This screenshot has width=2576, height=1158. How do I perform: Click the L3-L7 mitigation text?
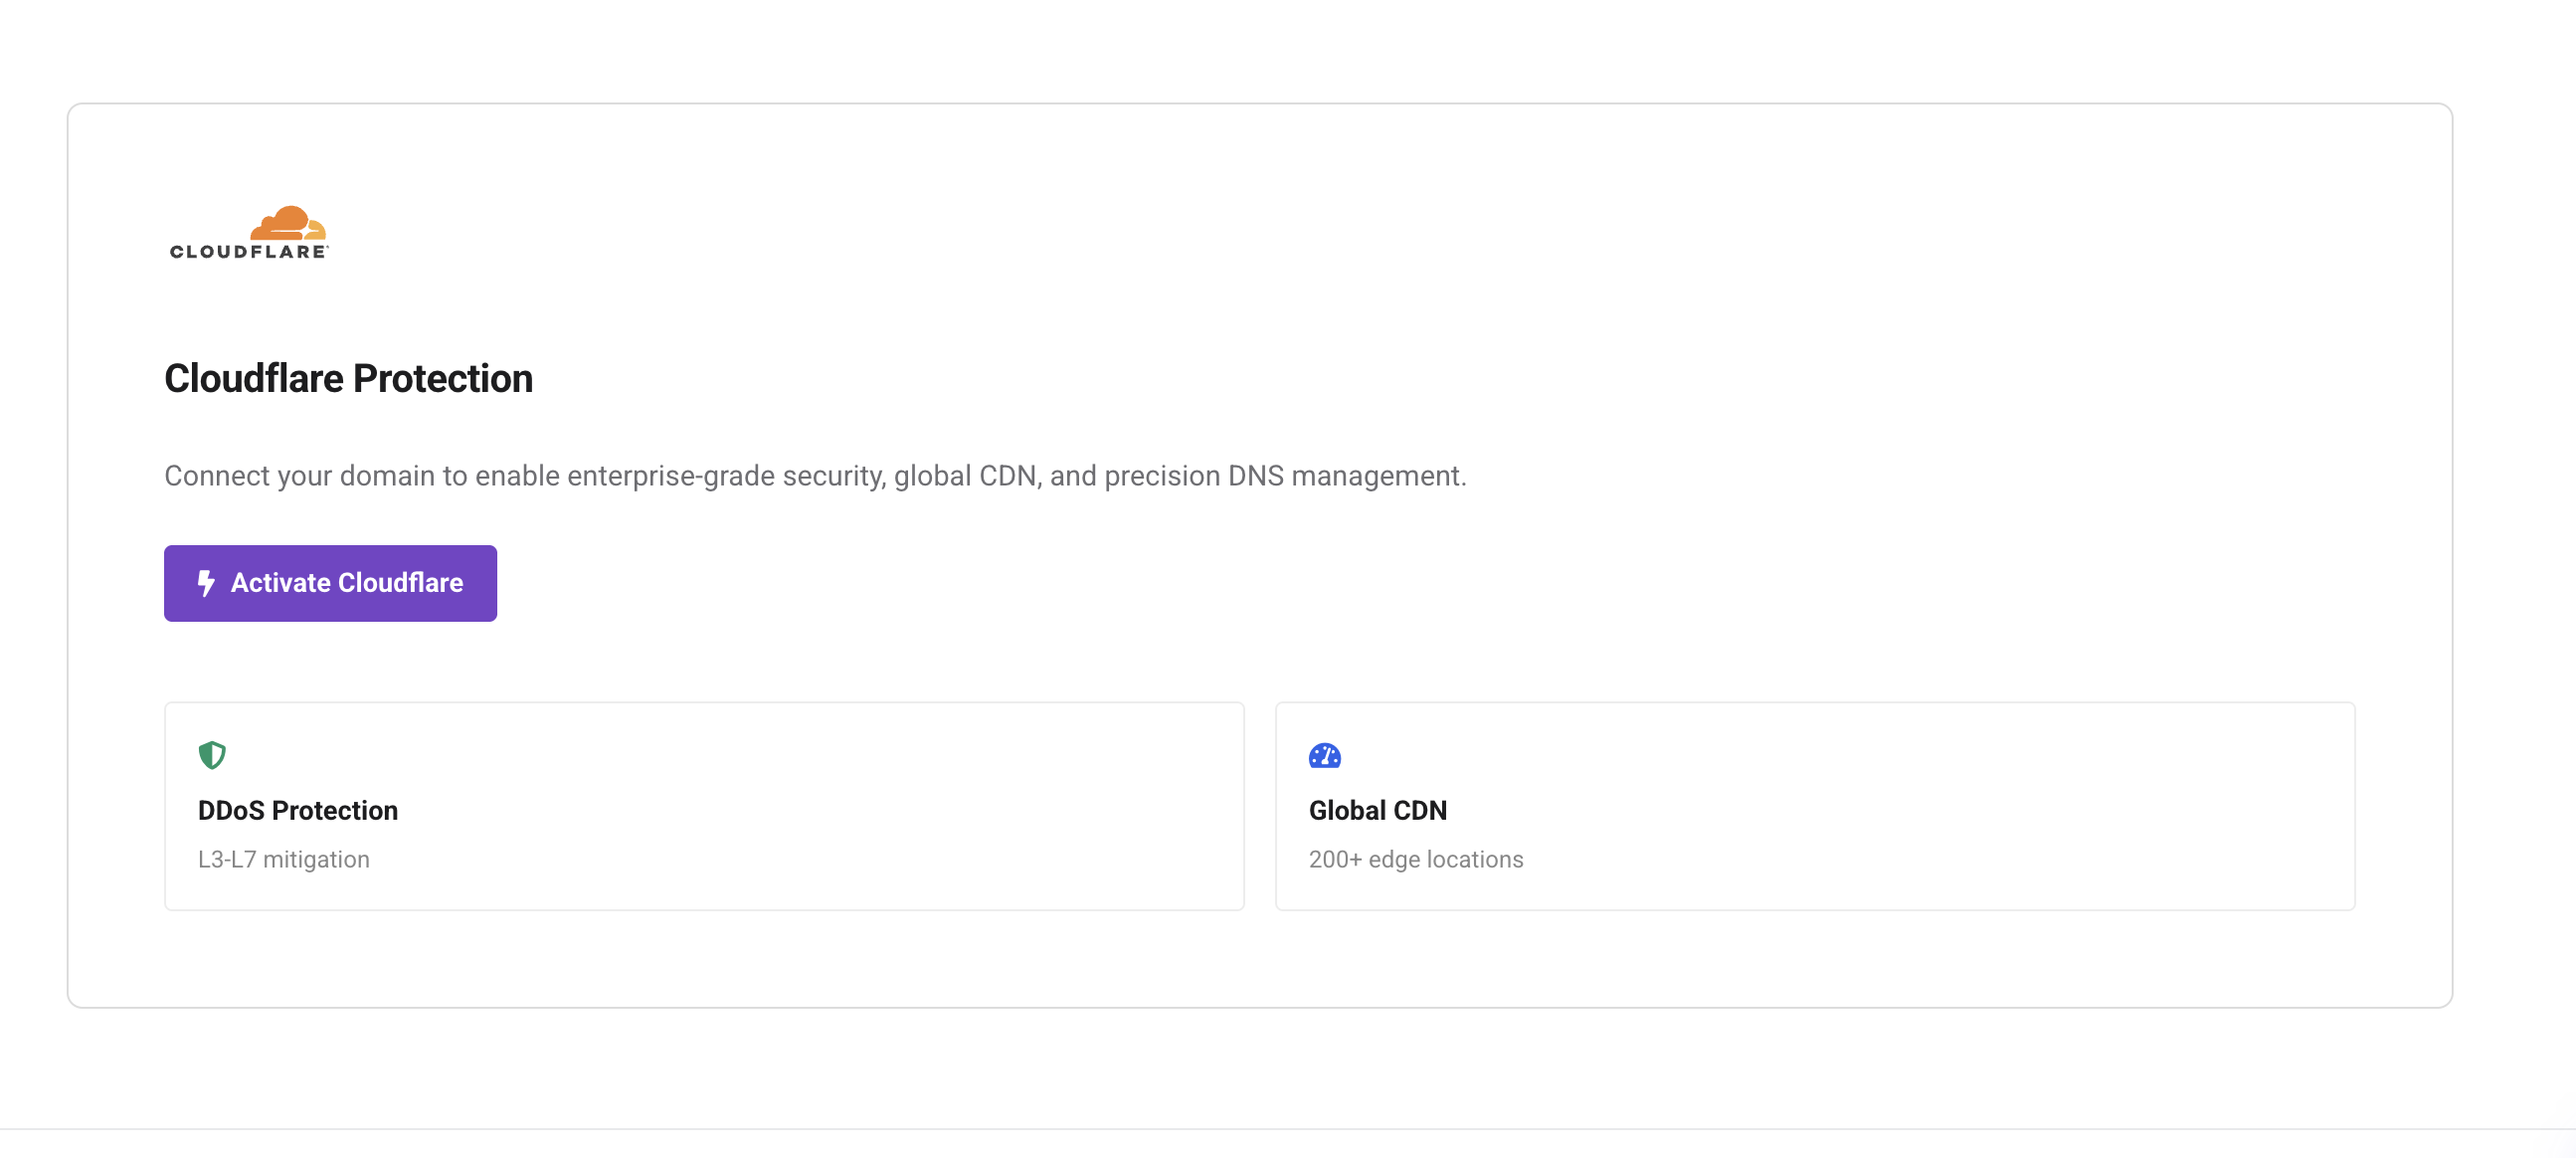tap(285, 858)
